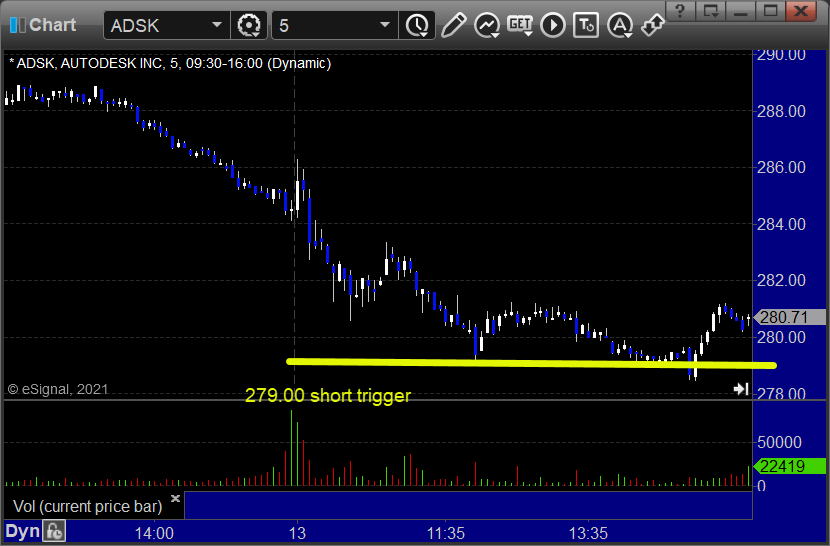Image resolution: width=830 pixels, height=546 pixels.
Task: Click the 280.00 price axis label
Action: [781, 337]
